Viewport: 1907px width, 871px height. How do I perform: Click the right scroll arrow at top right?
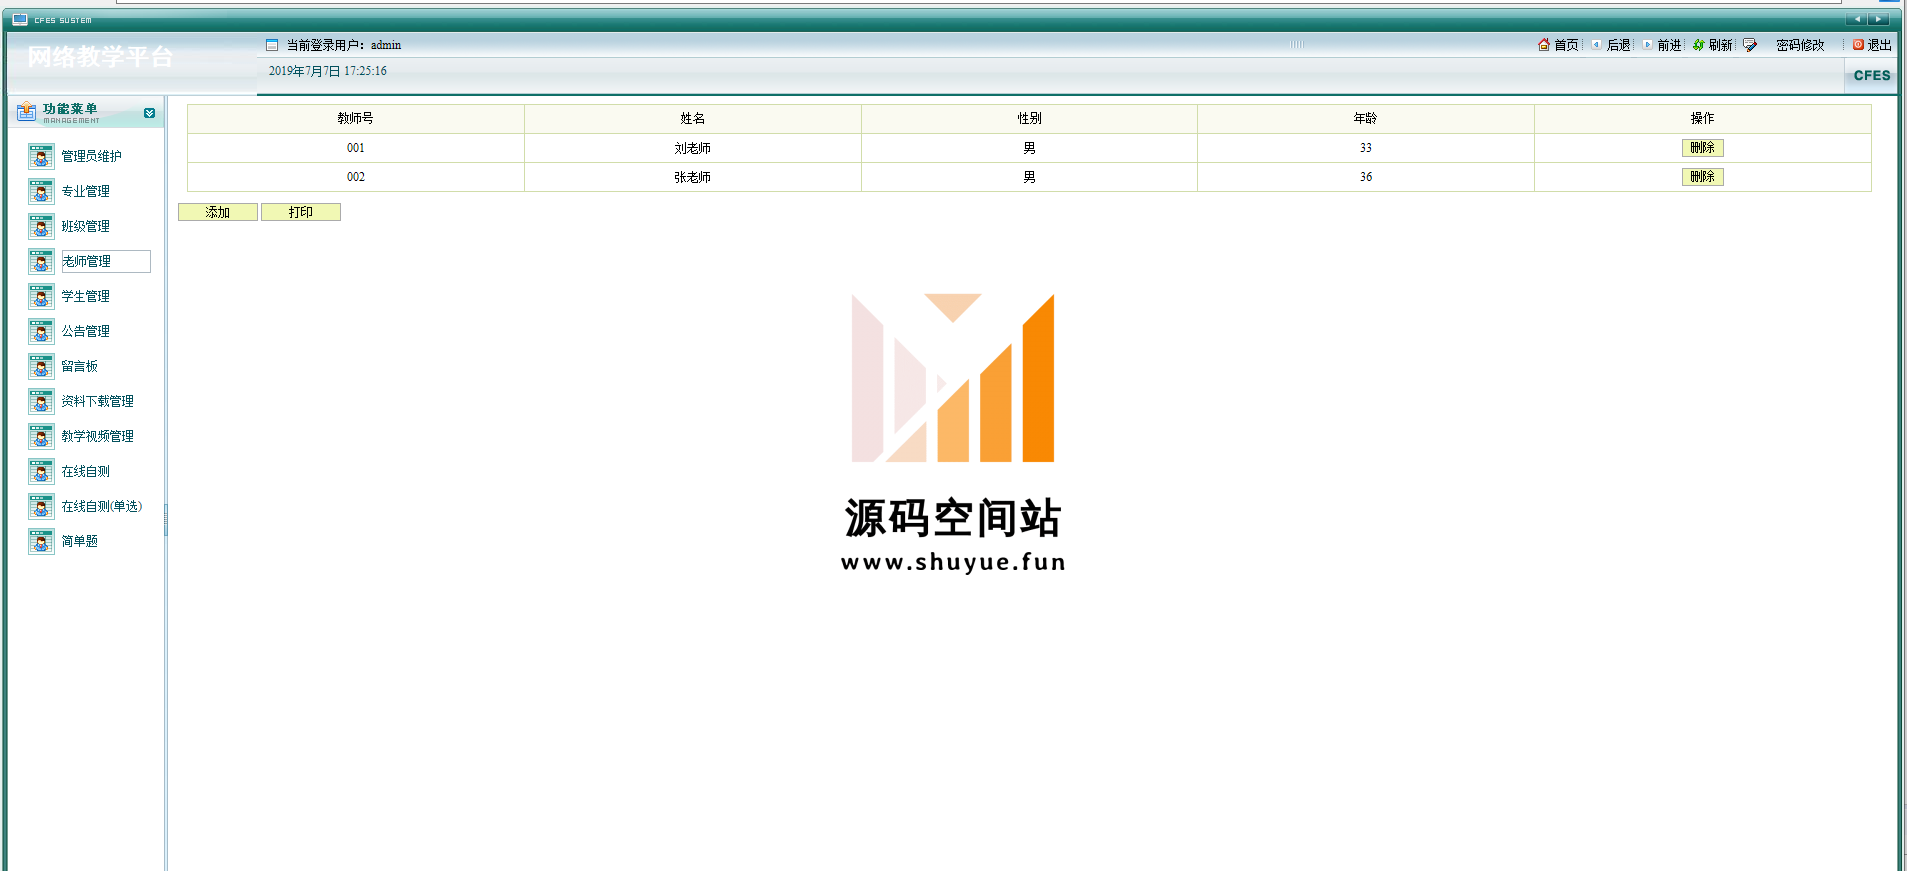[x=1879, y=19]
